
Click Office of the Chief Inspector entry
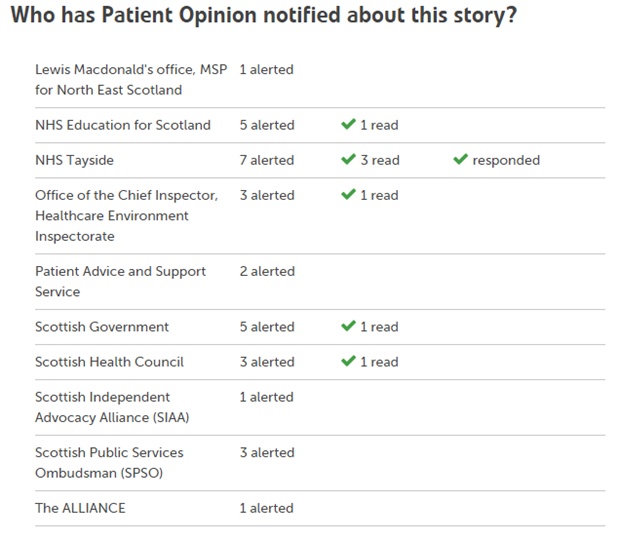pos(127,215)
